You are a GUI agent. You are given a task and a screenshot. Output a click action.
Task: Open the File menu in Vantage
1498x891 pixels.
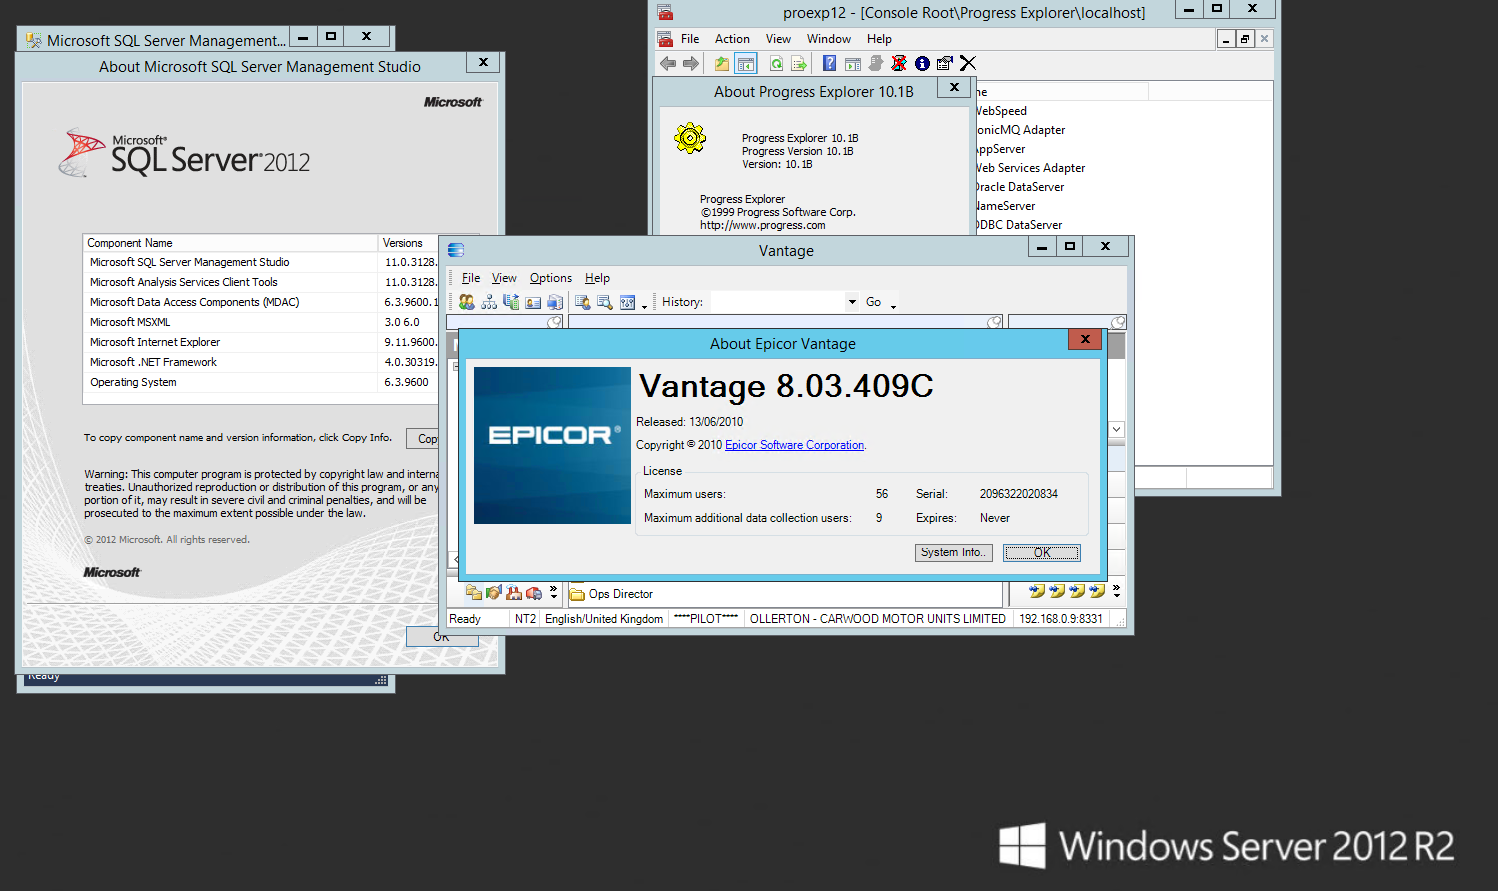point(471,278)
